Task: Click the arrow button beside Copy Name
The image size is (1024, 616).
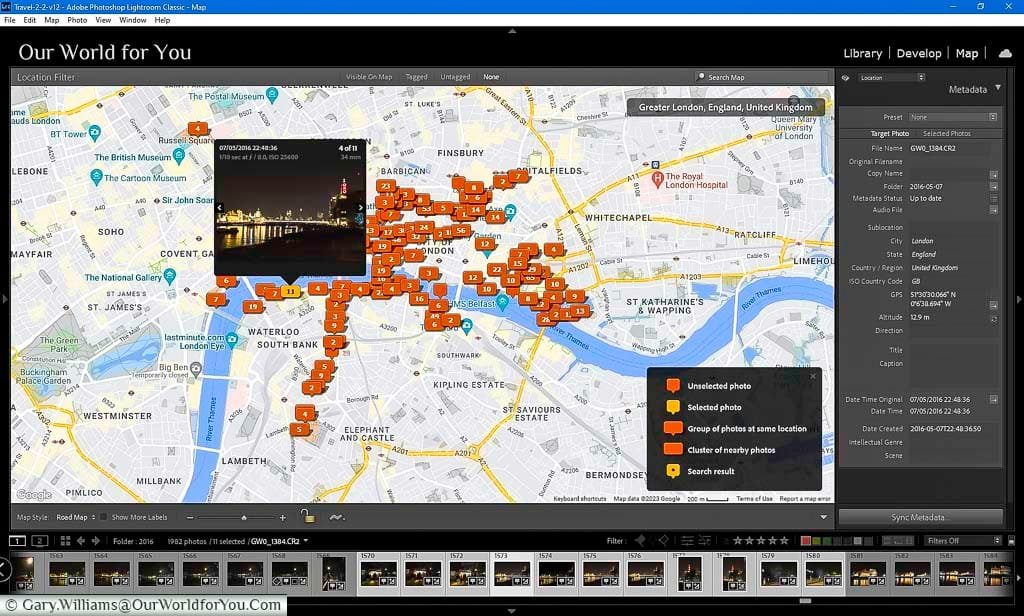Action: pyautogui.click(x=993, y=174)
